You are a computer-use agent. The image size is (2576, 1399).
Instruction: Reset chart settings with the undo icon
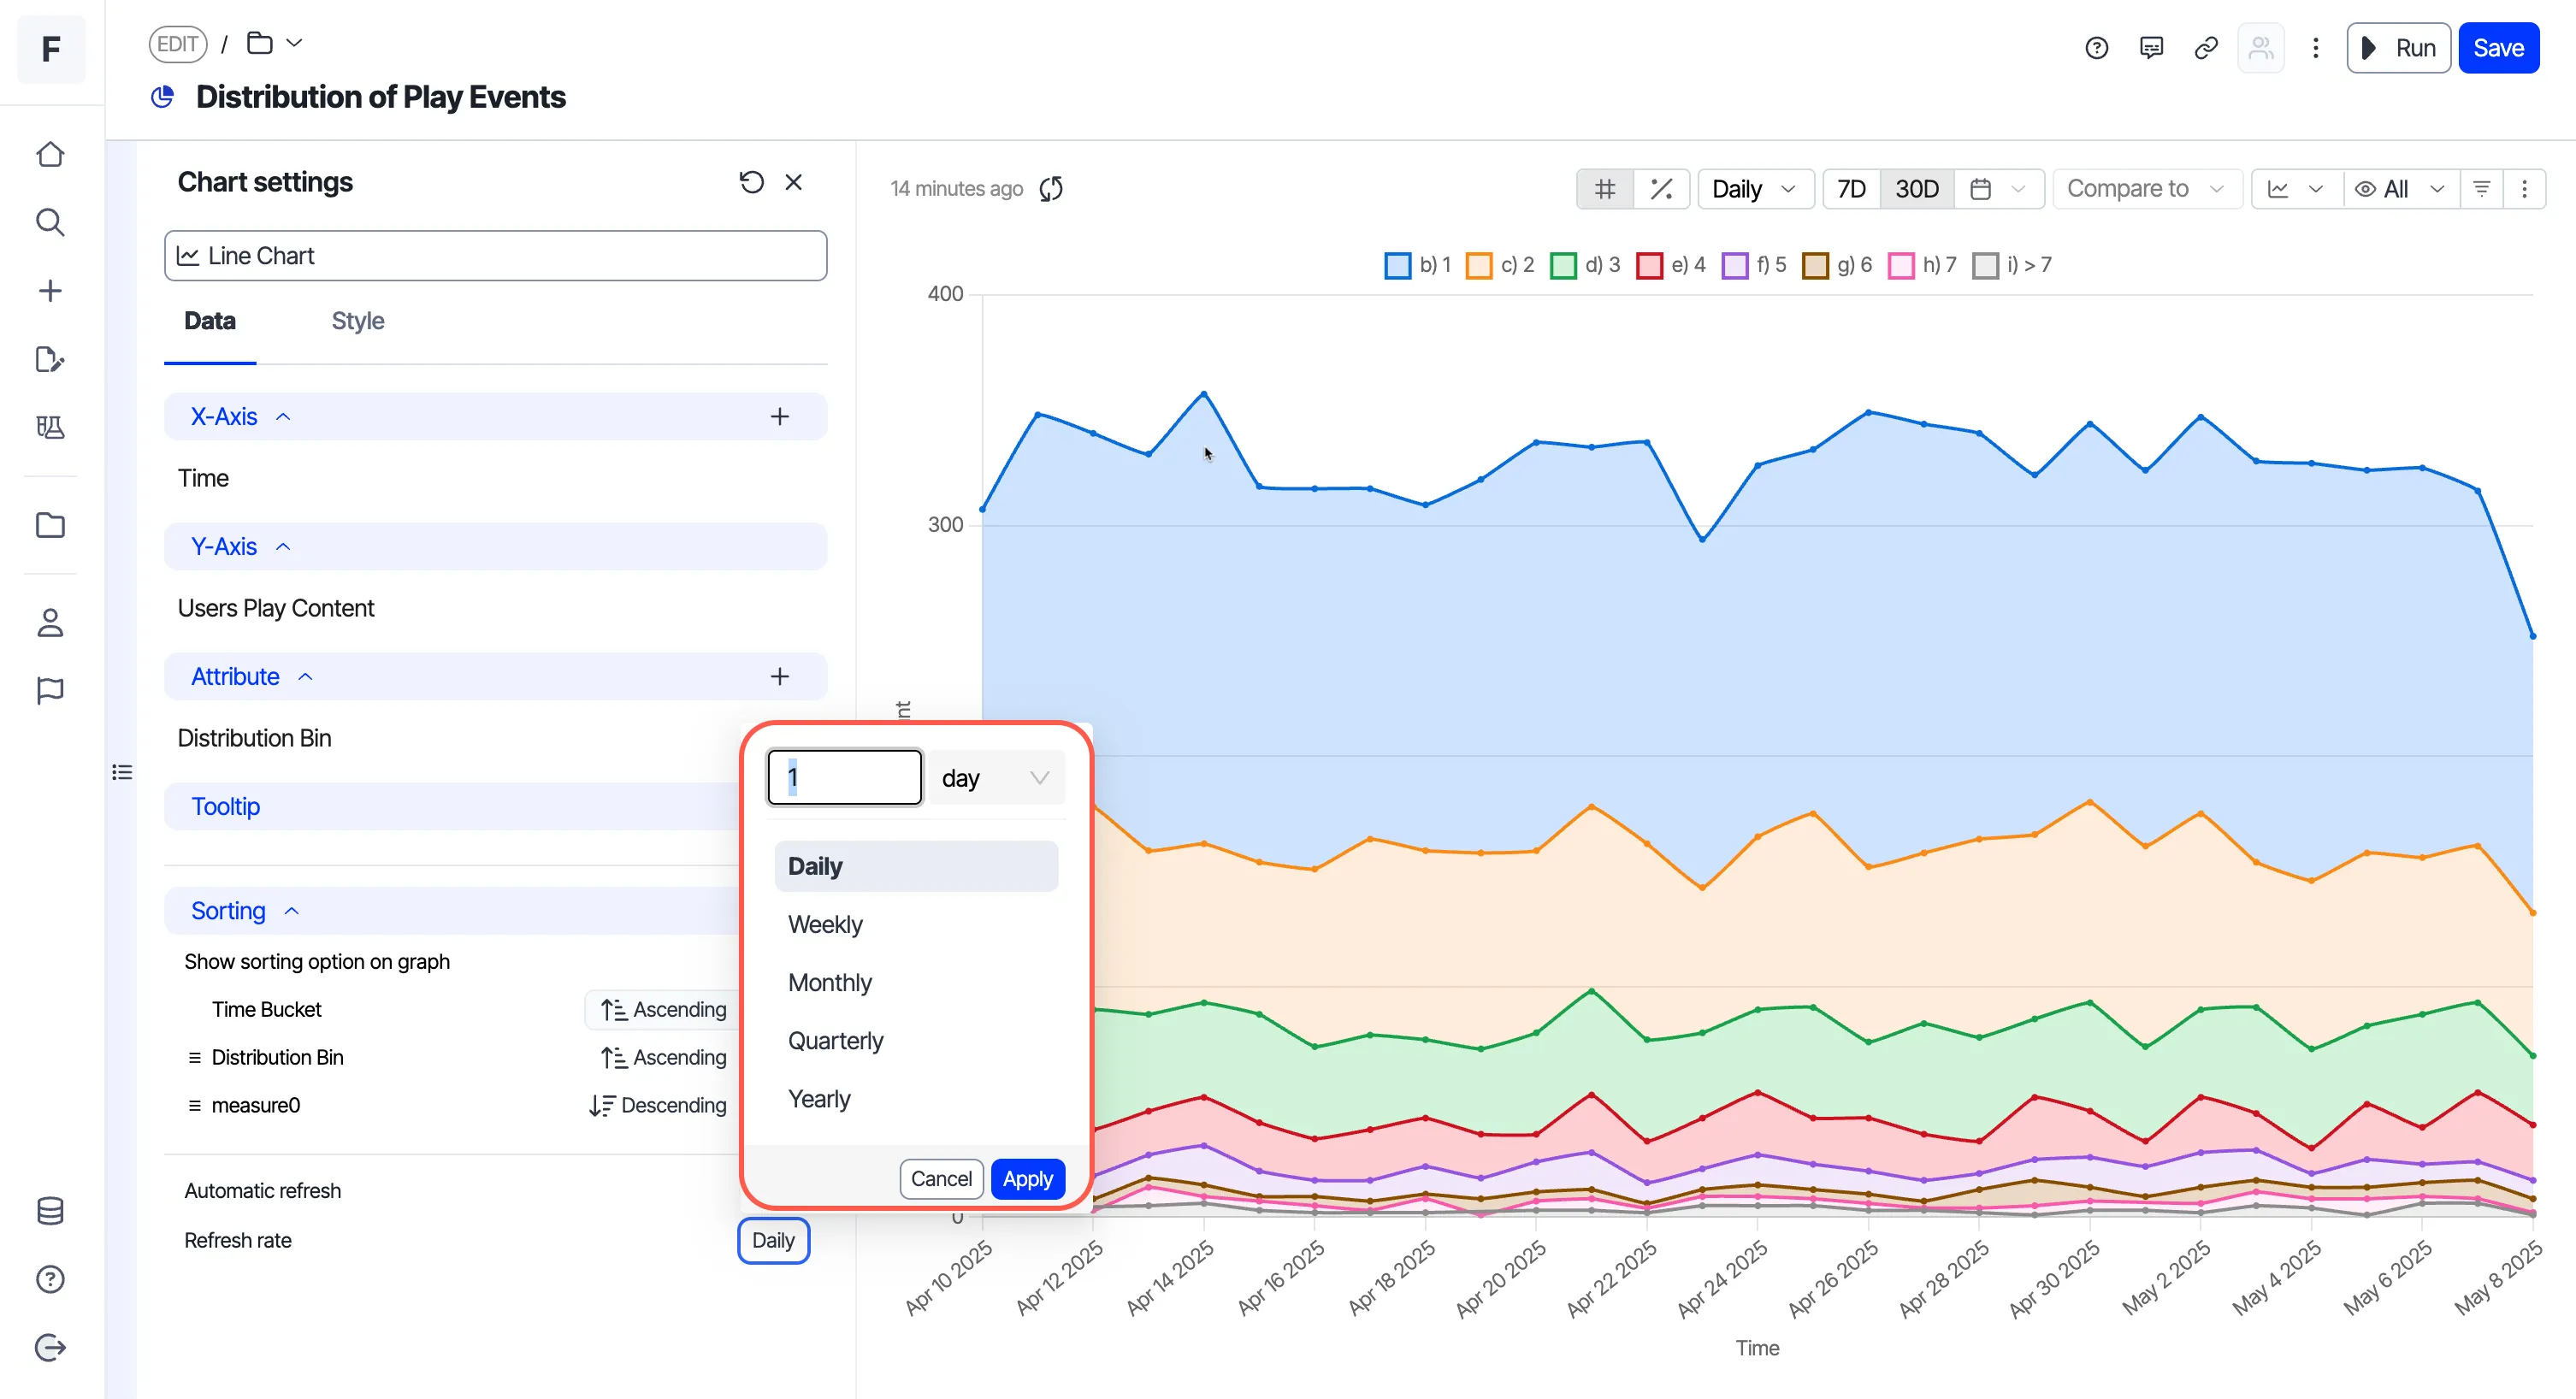point(751,182)
